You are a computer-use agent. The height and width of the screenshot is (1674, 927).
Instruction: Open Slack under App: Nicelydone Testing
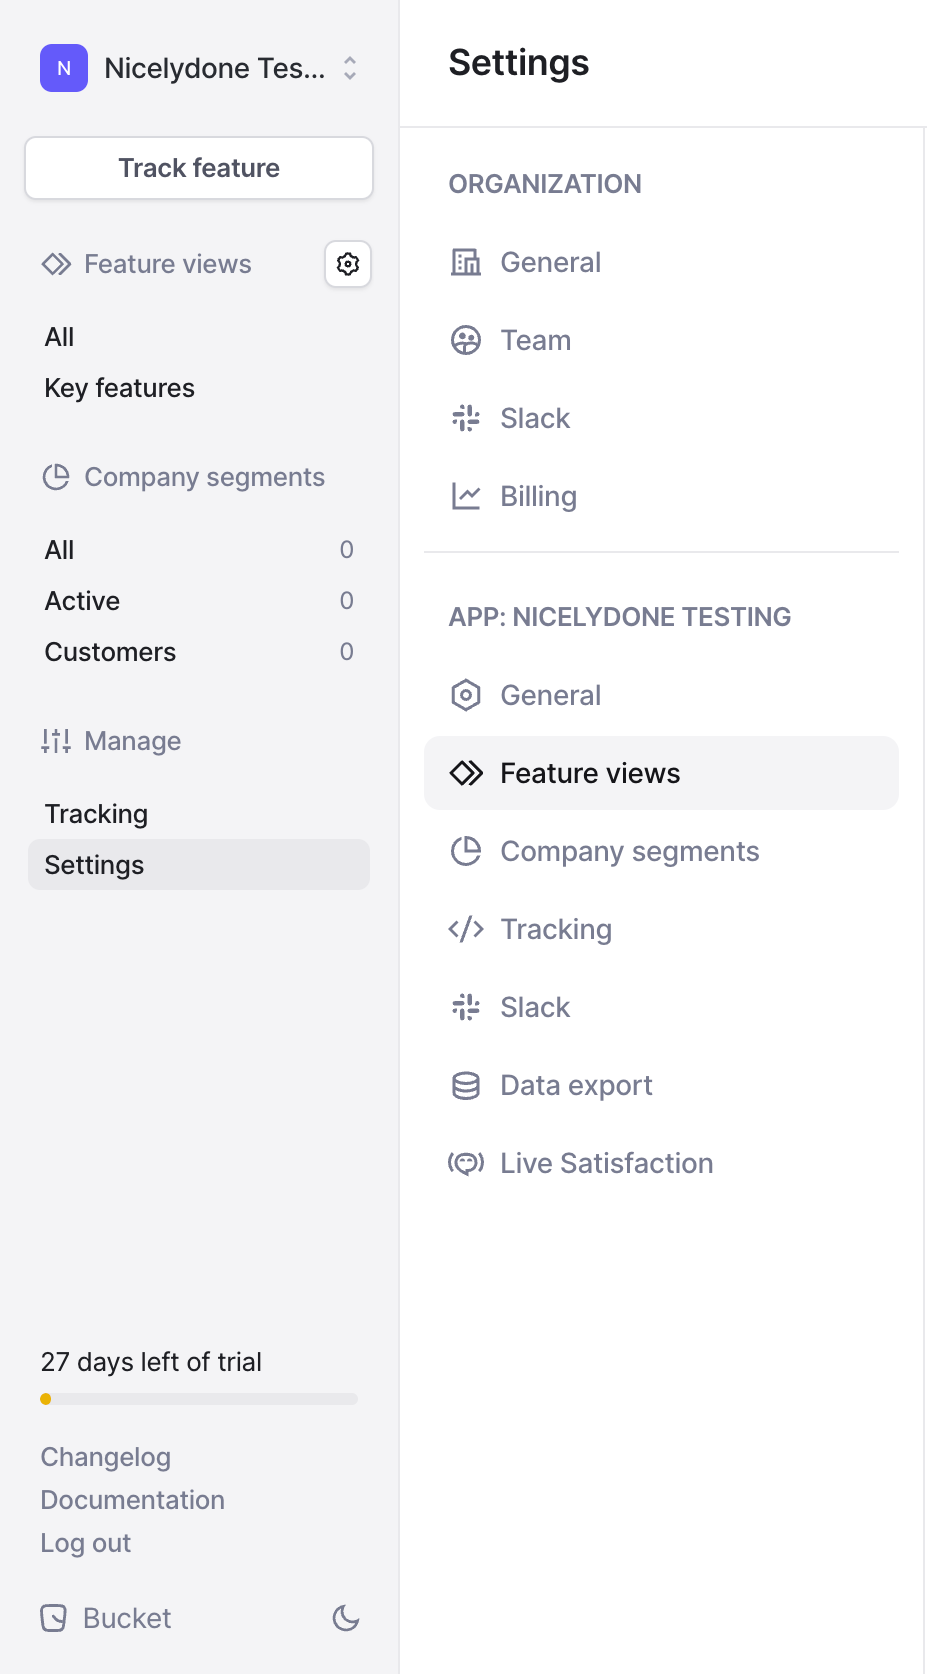tap(661, 1007)
